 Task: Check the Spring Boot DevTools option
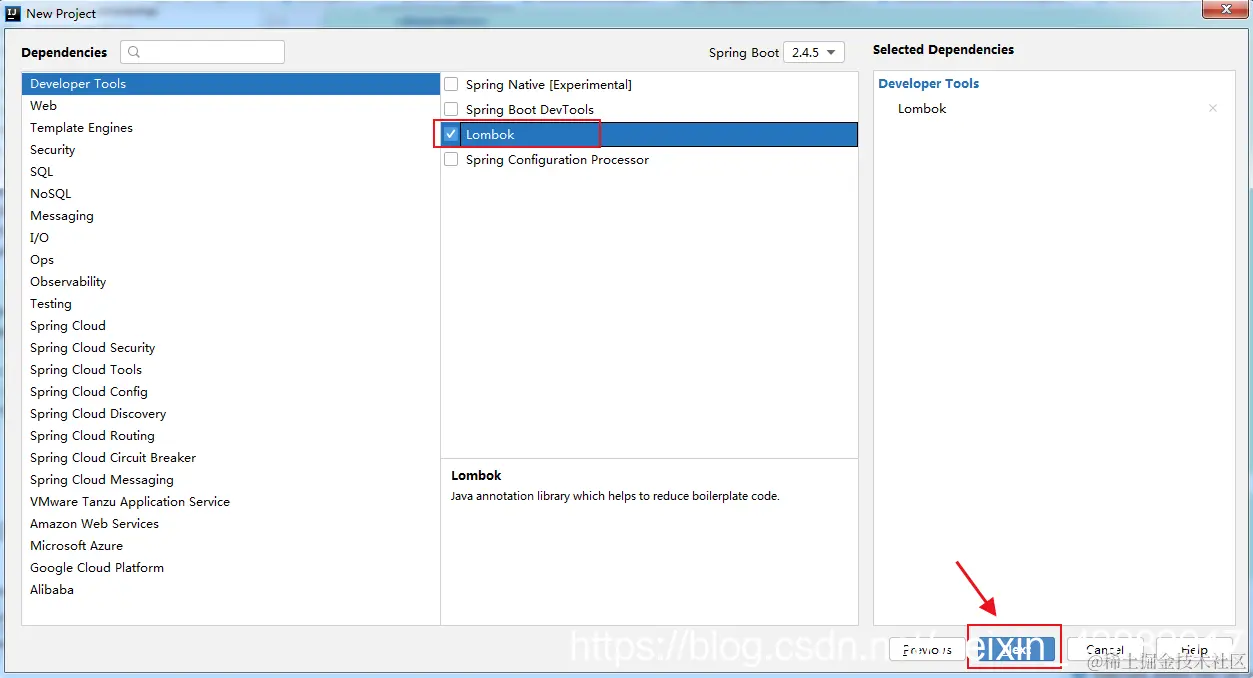[451, 109]
